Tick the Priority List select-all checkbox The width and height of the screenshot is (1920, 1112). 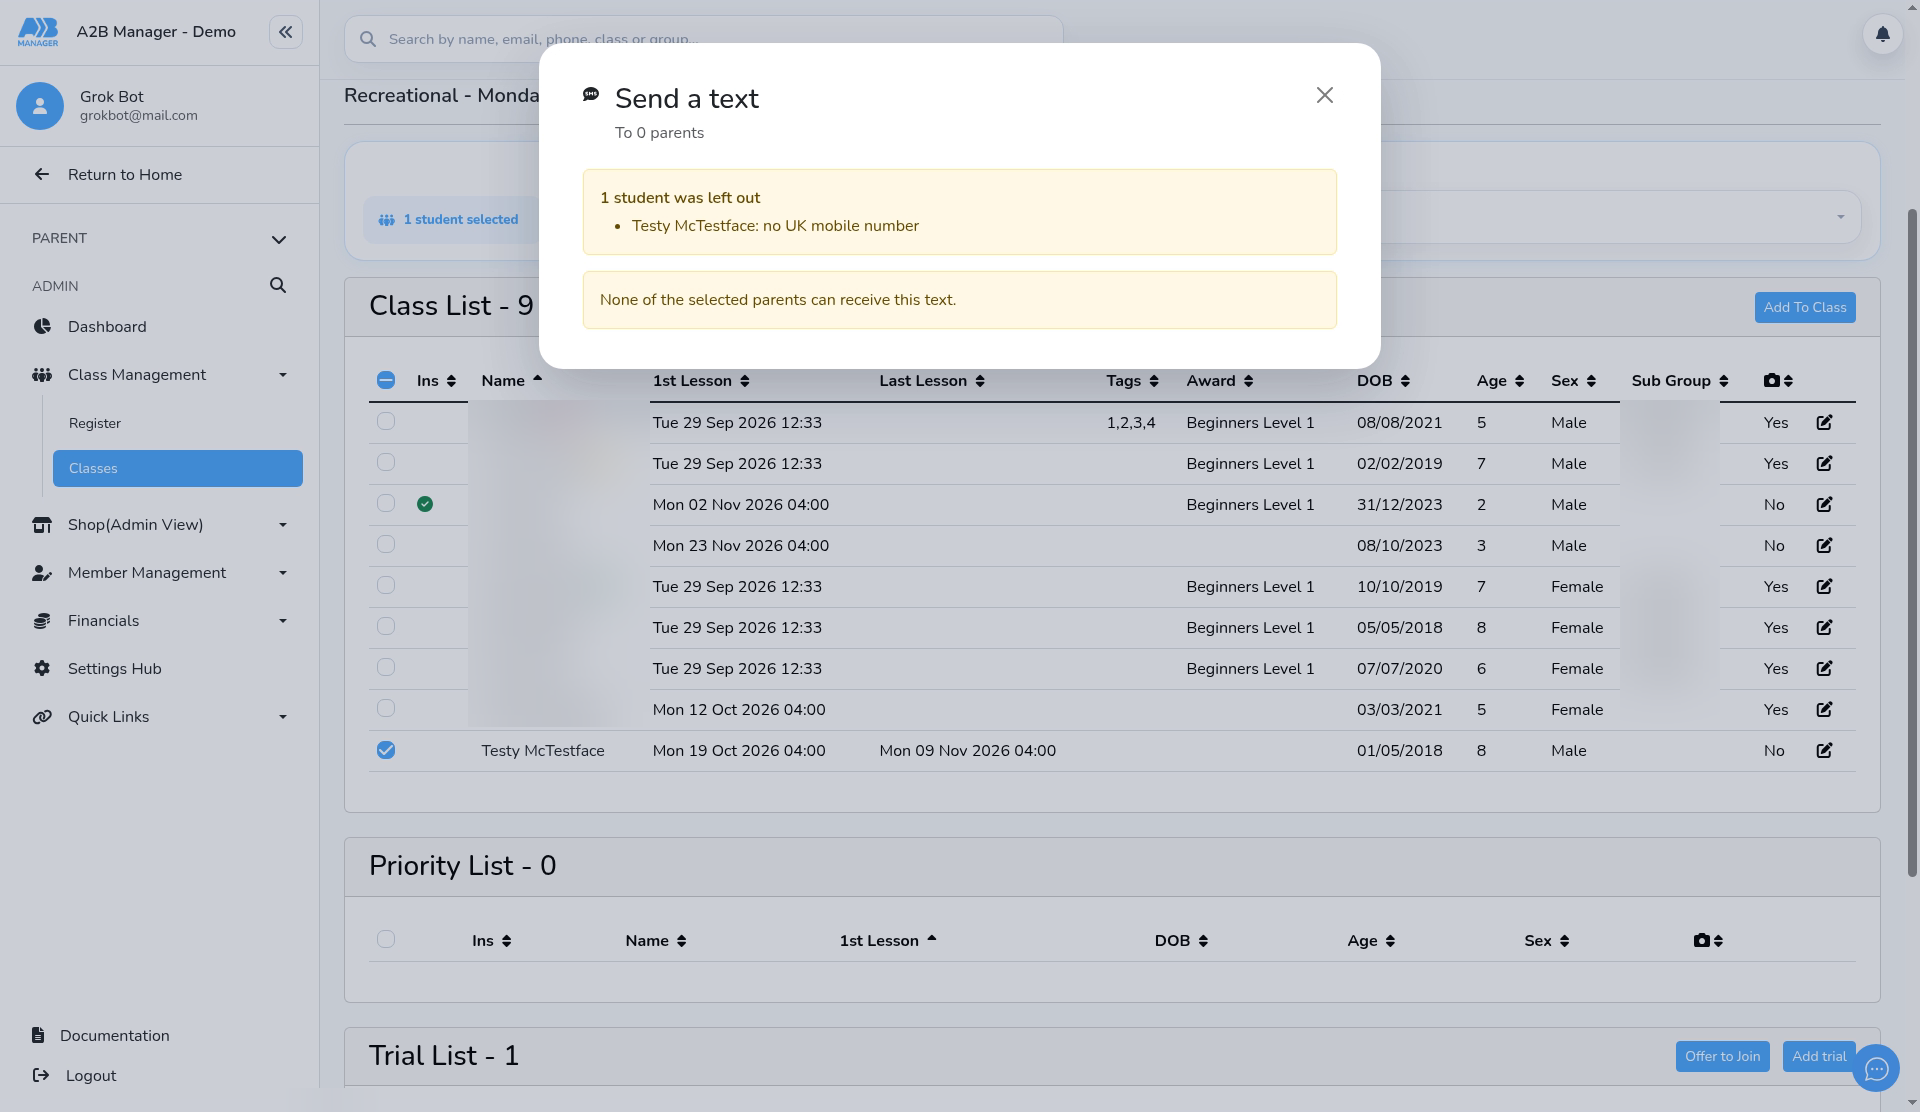click(386, 940)
